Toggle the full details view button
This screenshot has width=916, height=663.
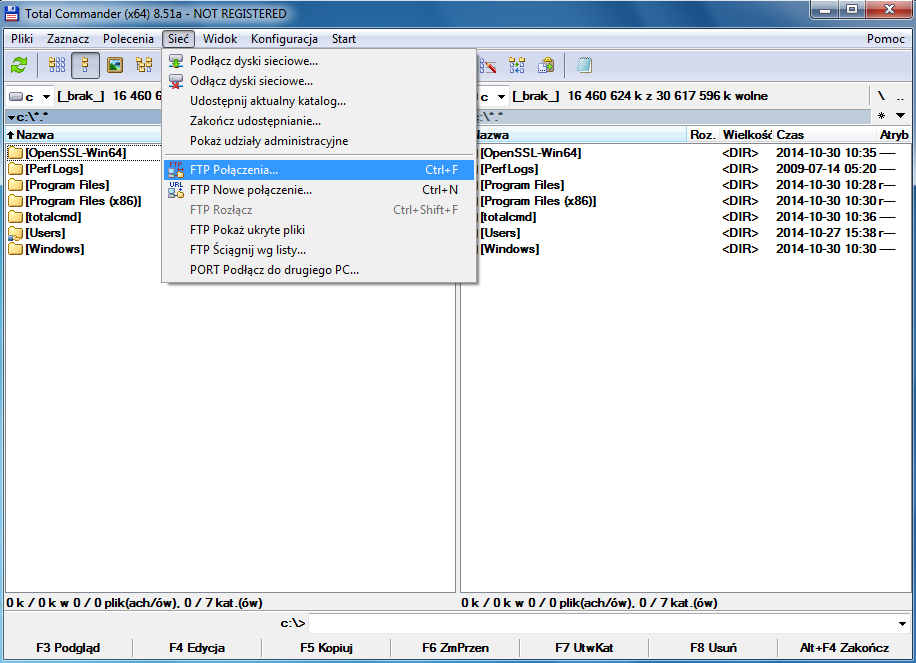click(x=86, y=66)
